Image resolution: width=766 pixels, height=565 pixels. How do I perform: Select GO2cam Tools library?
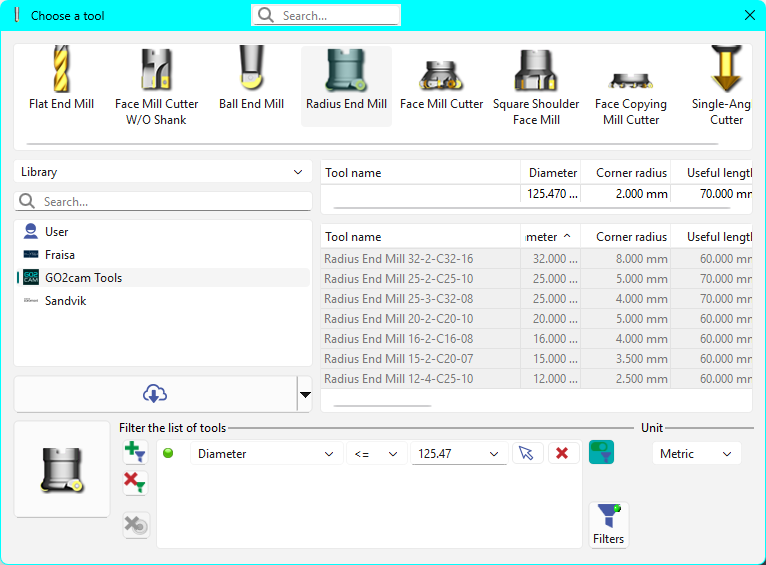point(83,278)
